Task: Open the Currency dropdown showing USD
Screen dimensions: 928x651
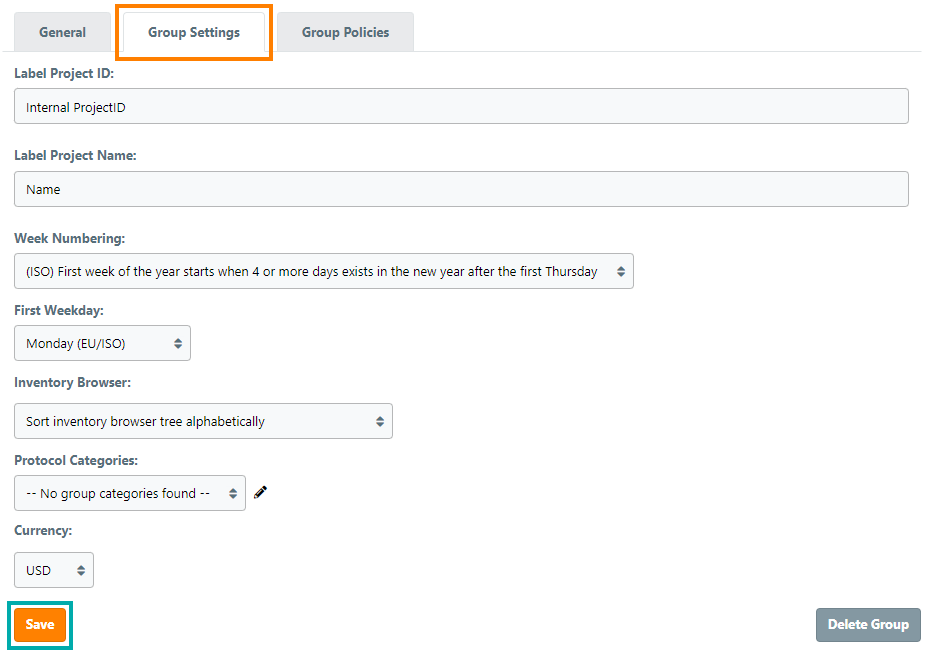Action: 54,570
